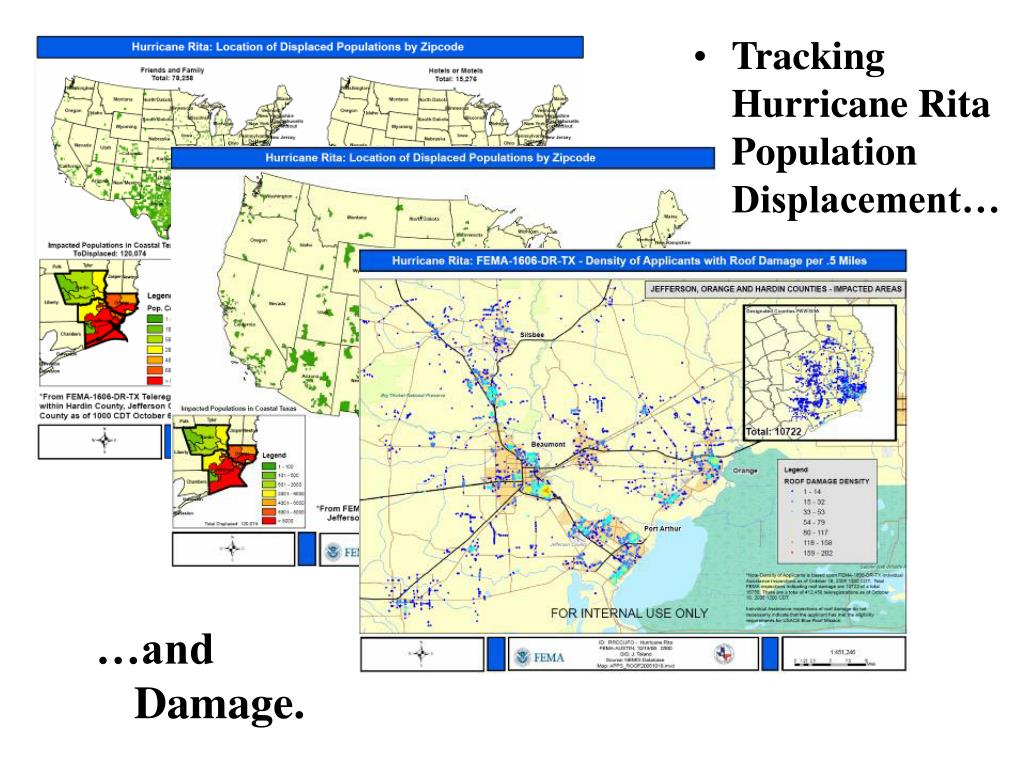Image resolution: width=1024 pixels, height=768 pixels.
Task: Click the 'Nevada' state label on middle map
Action: tap(277, 304)
